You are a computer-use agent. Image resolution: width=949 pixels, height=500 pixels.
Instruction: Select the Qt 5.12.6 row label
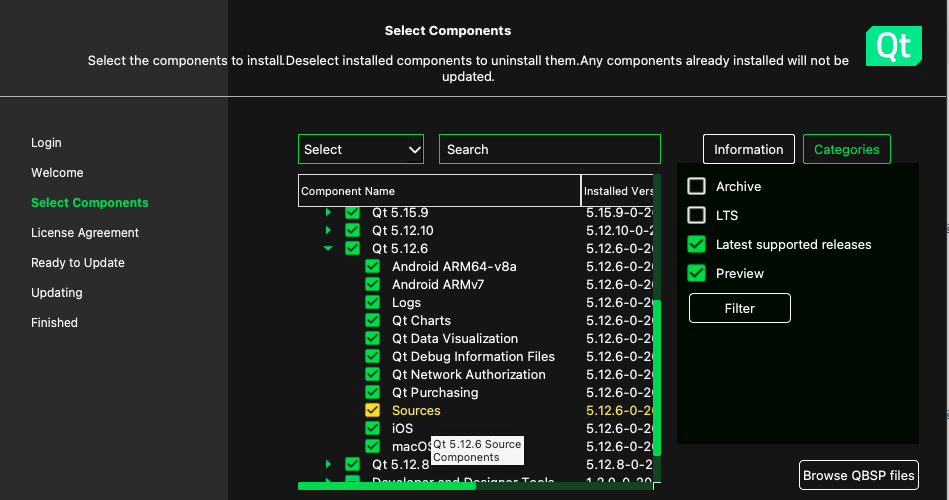[399, 248]
